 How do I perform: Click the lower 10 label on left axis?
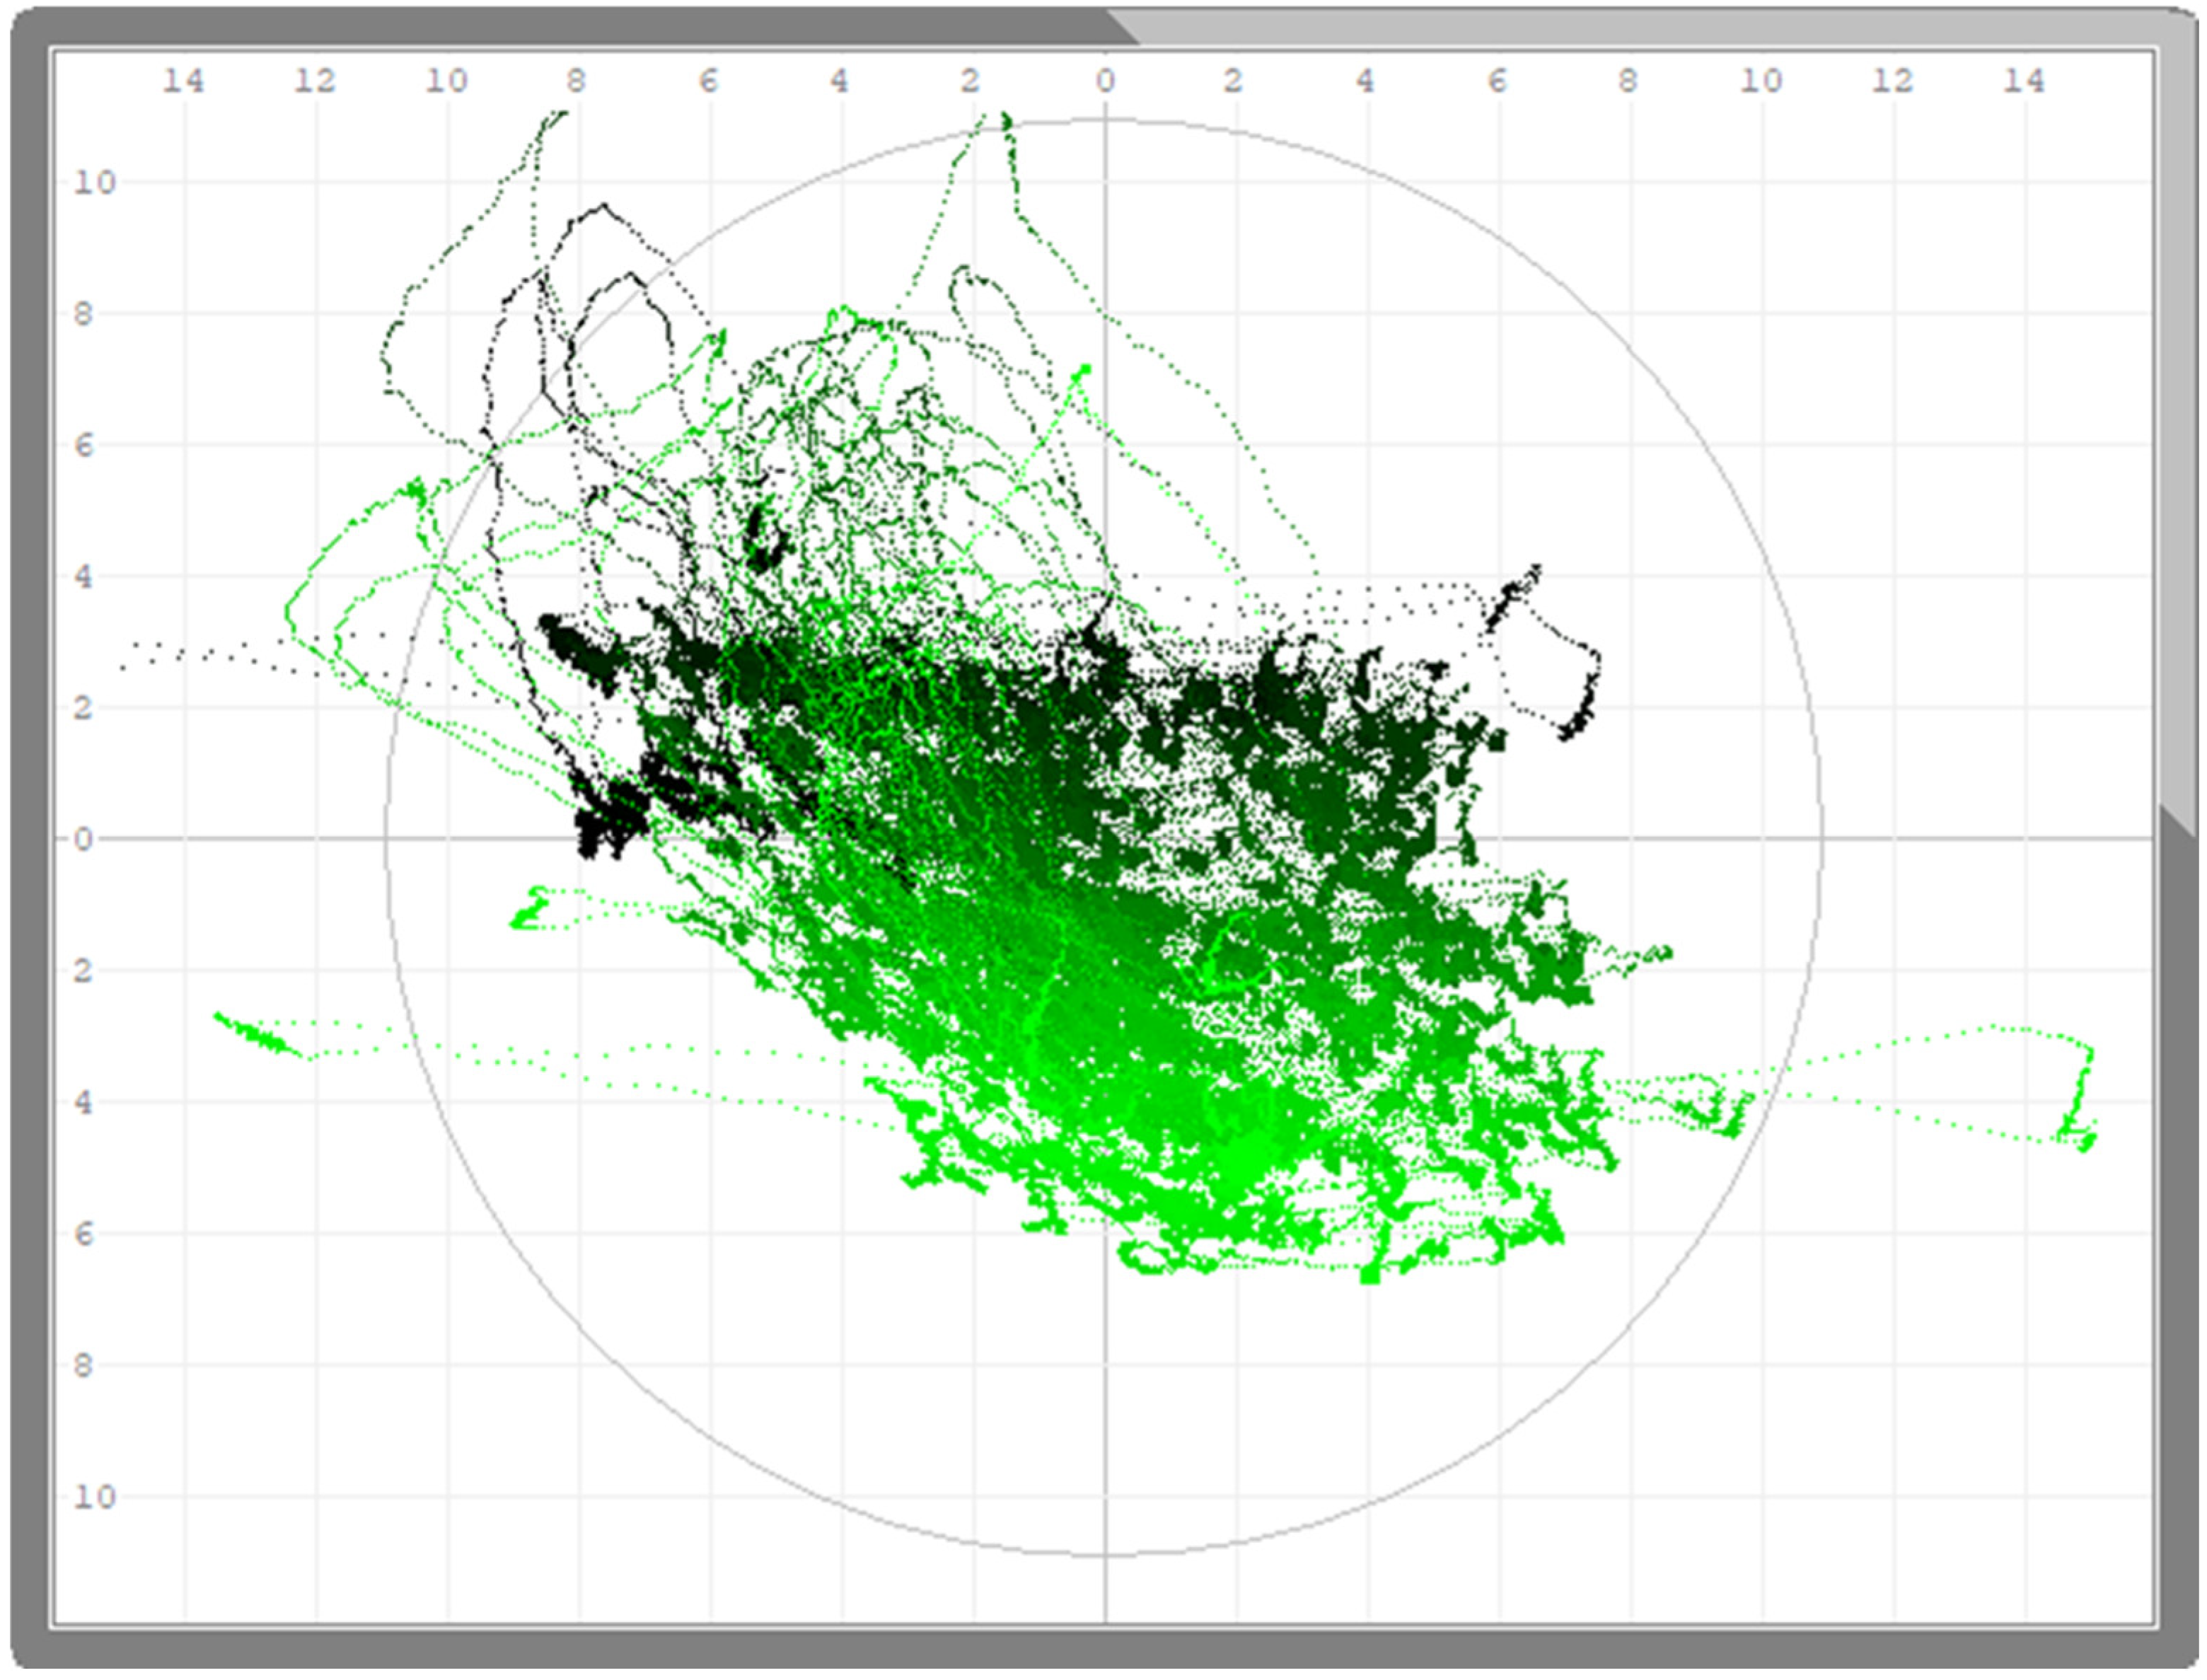94,1497
